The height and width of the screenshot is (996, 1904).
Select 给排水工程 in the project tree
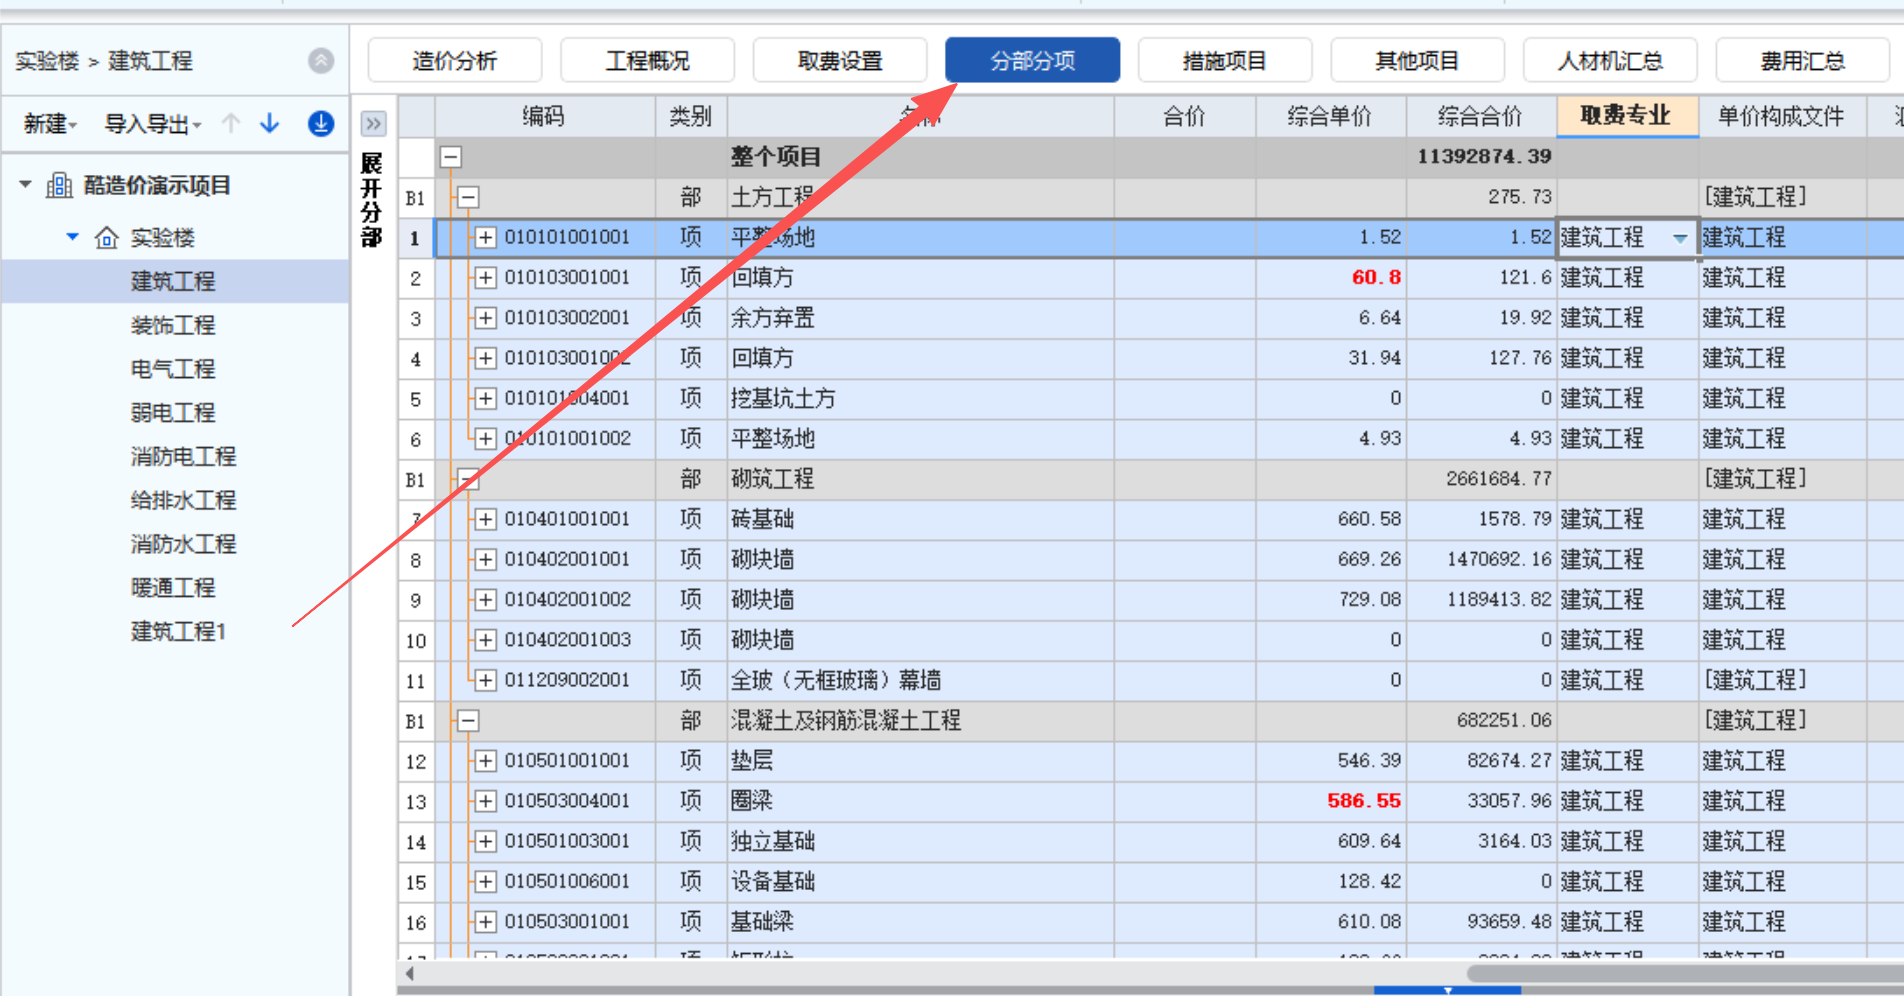pyautogui.click(x=183, y=500)
